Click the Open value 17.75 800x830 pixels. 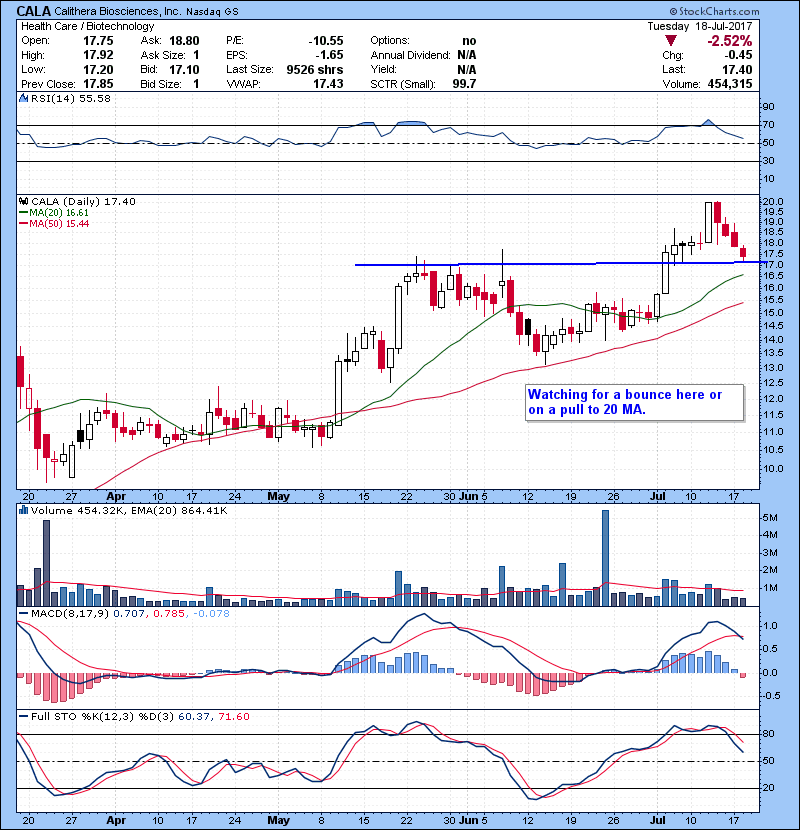point(98,41)
